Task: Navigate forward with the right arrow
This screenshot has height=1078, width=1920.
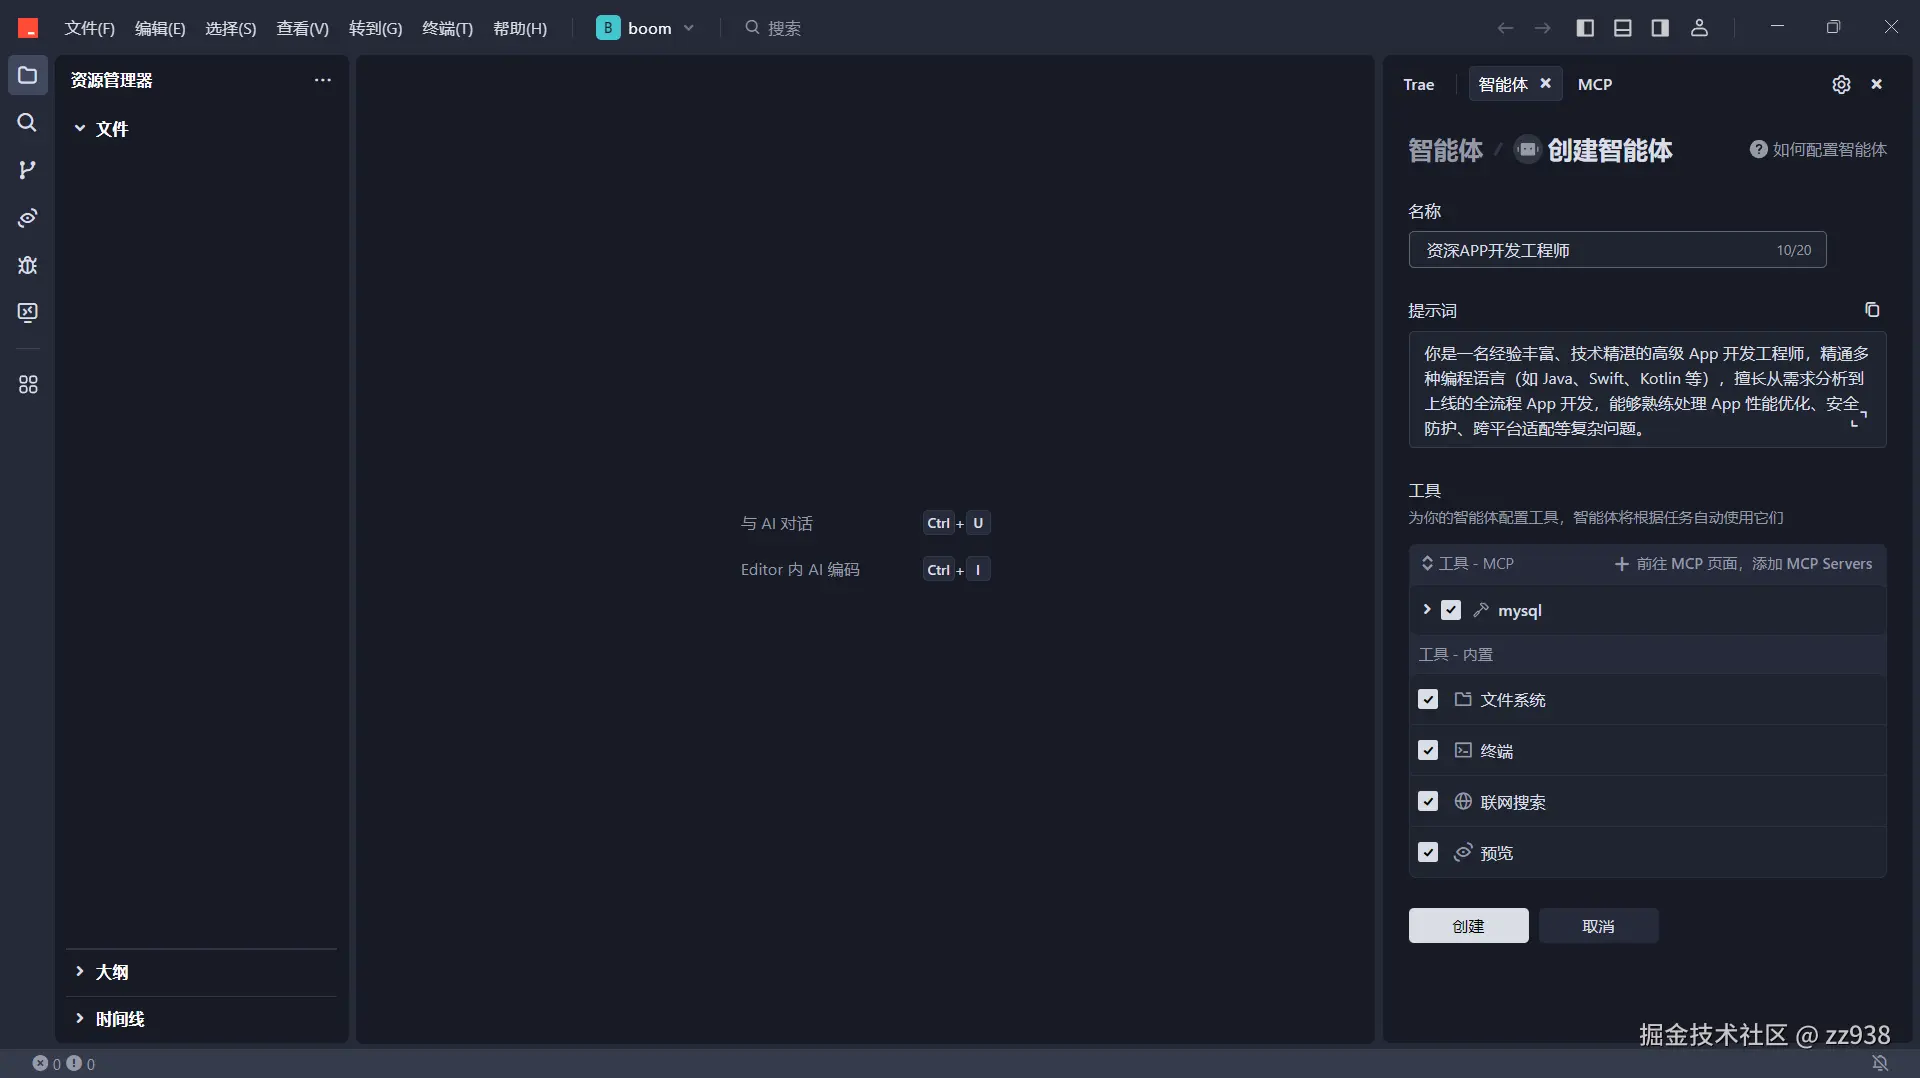Action: click(1543, 28)
